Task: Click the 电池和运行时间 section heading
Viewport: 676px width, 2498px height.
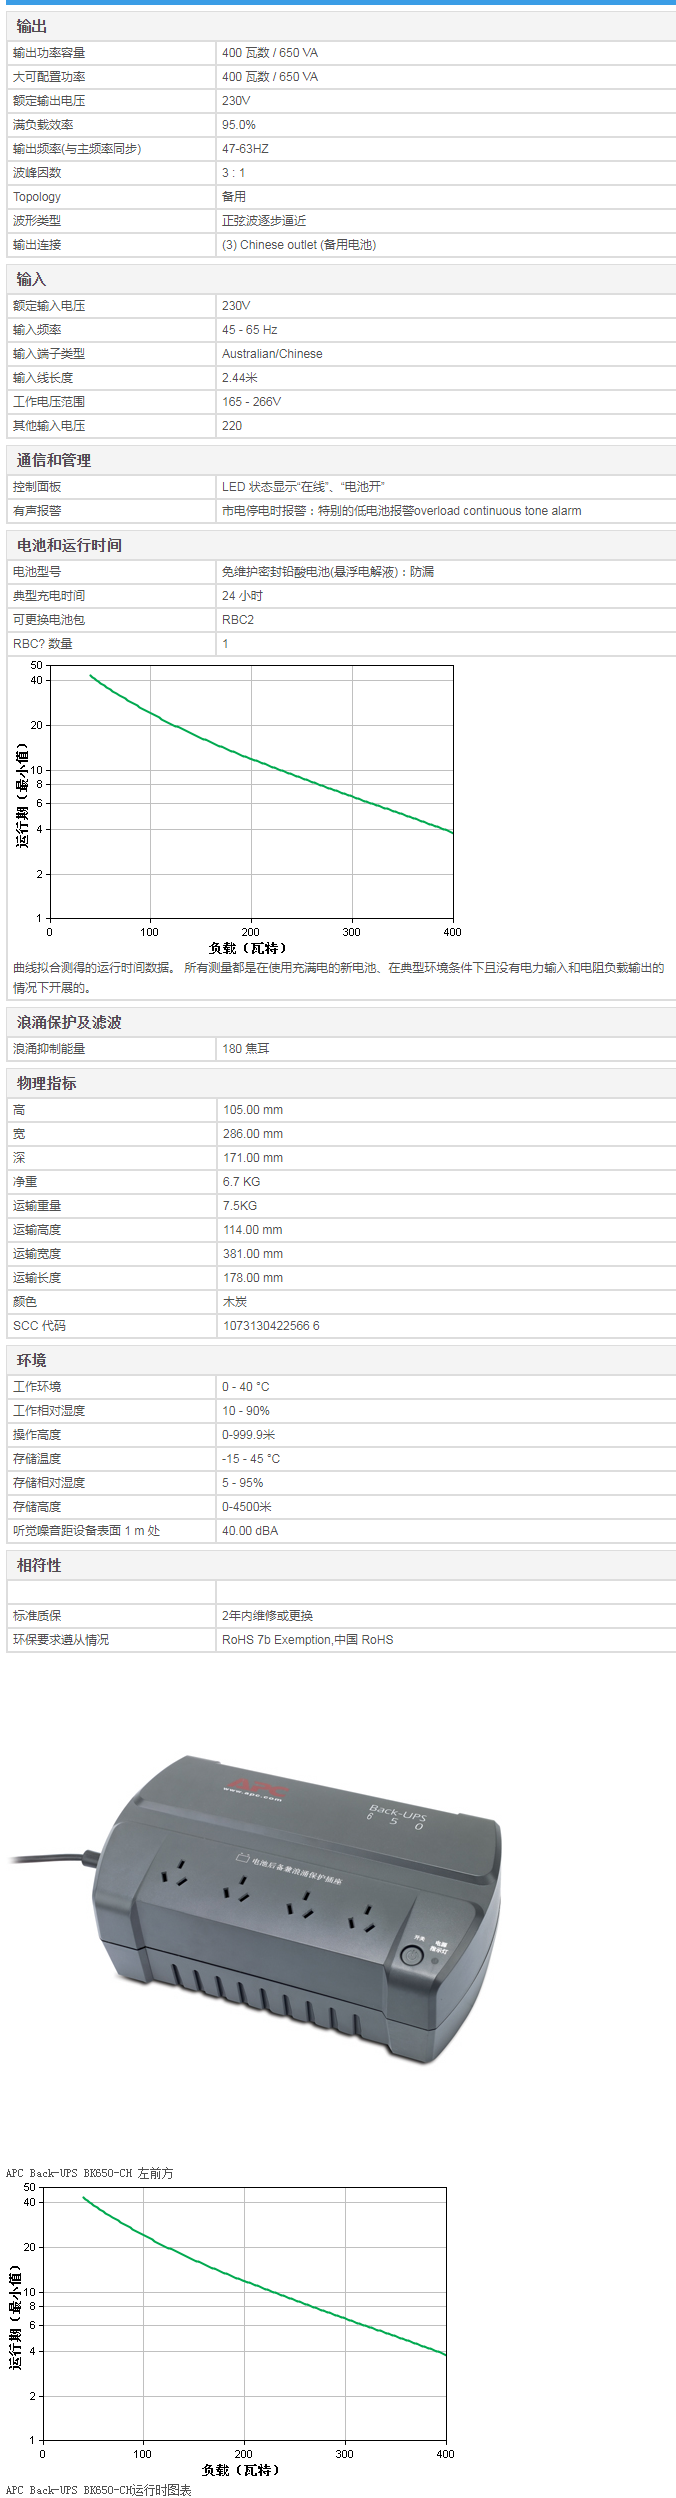Action: 70,545
